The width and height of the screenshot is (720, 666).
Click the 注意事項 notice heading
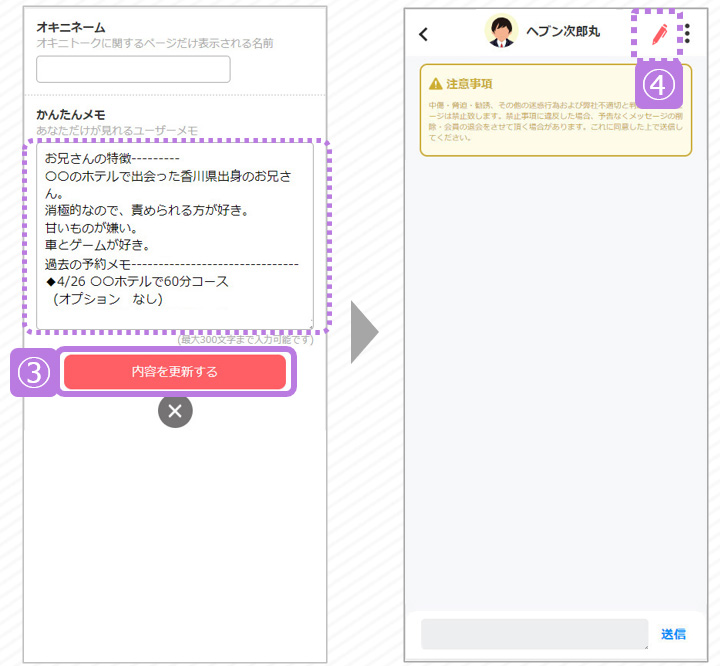coord(469,84)
